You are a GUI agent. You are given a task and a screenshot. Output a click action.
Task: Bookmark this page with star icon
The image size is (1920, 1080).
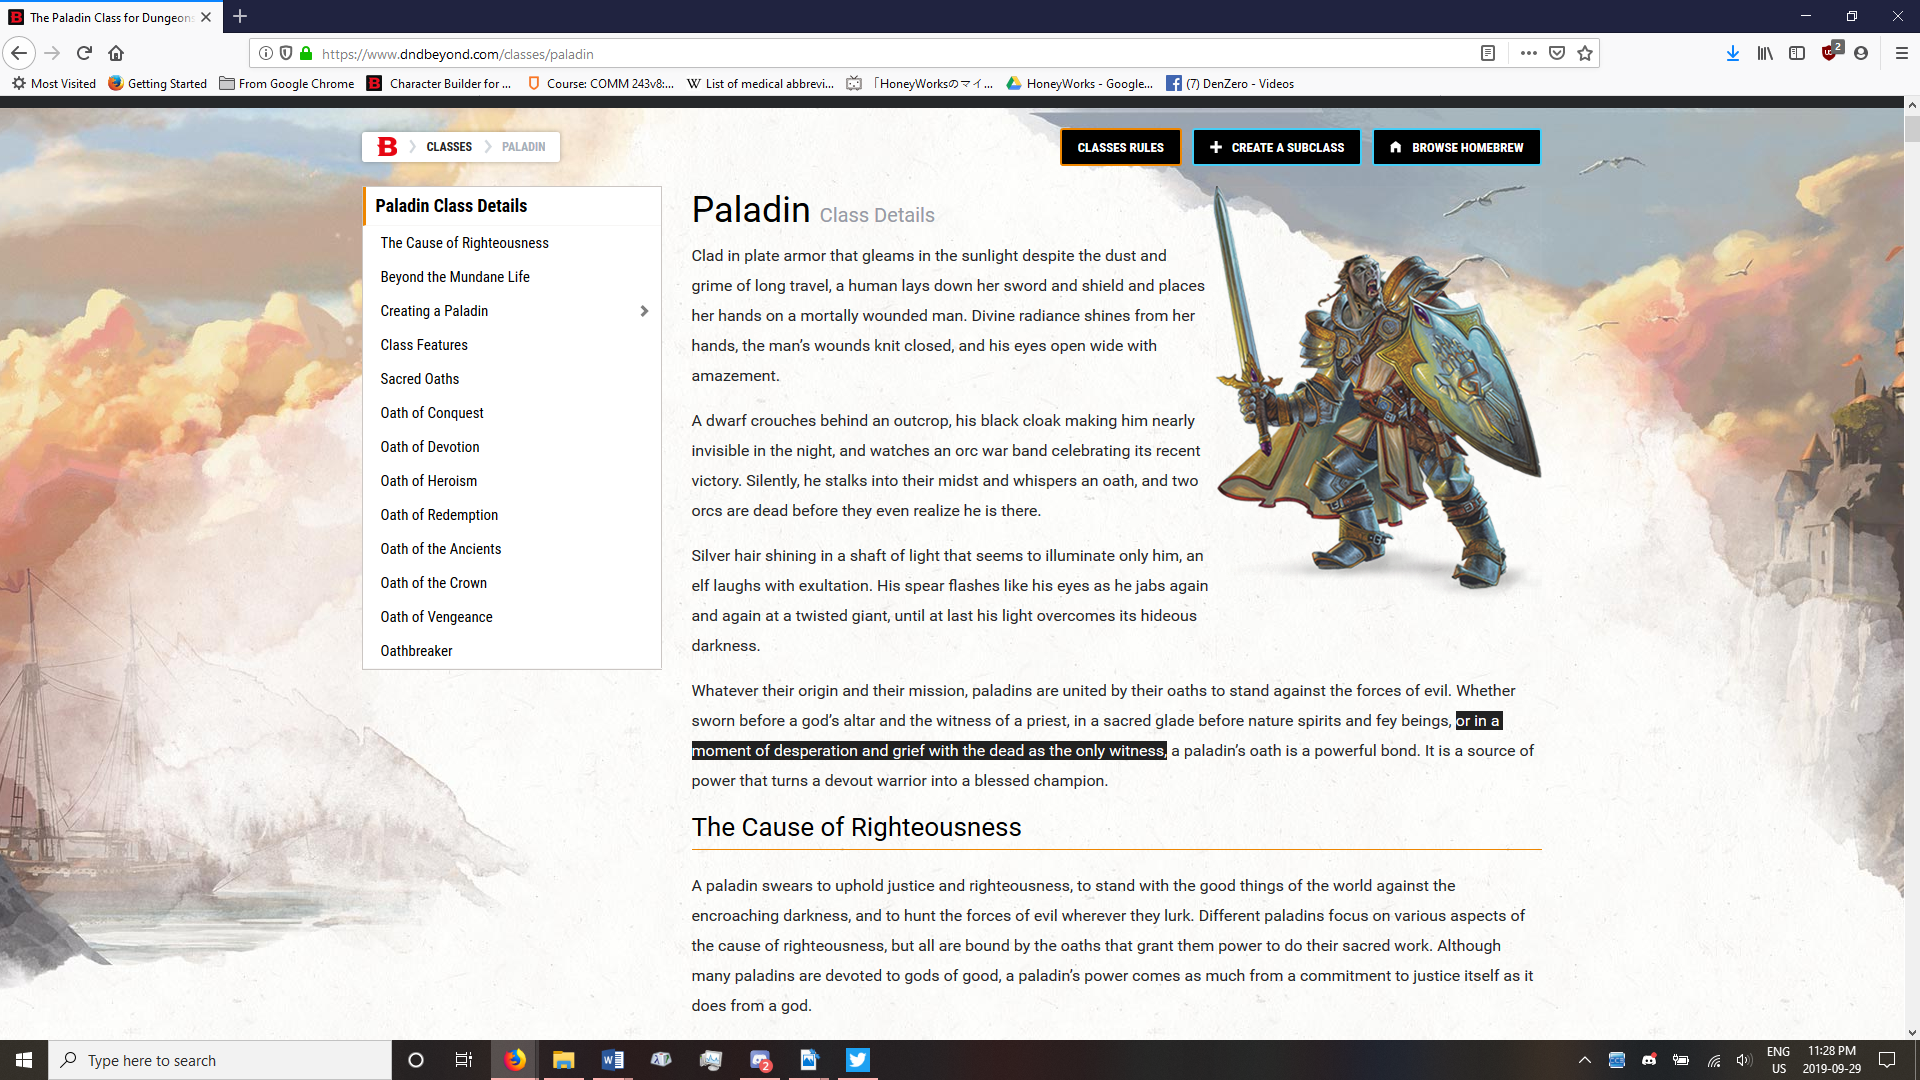tap(1585, 53)
